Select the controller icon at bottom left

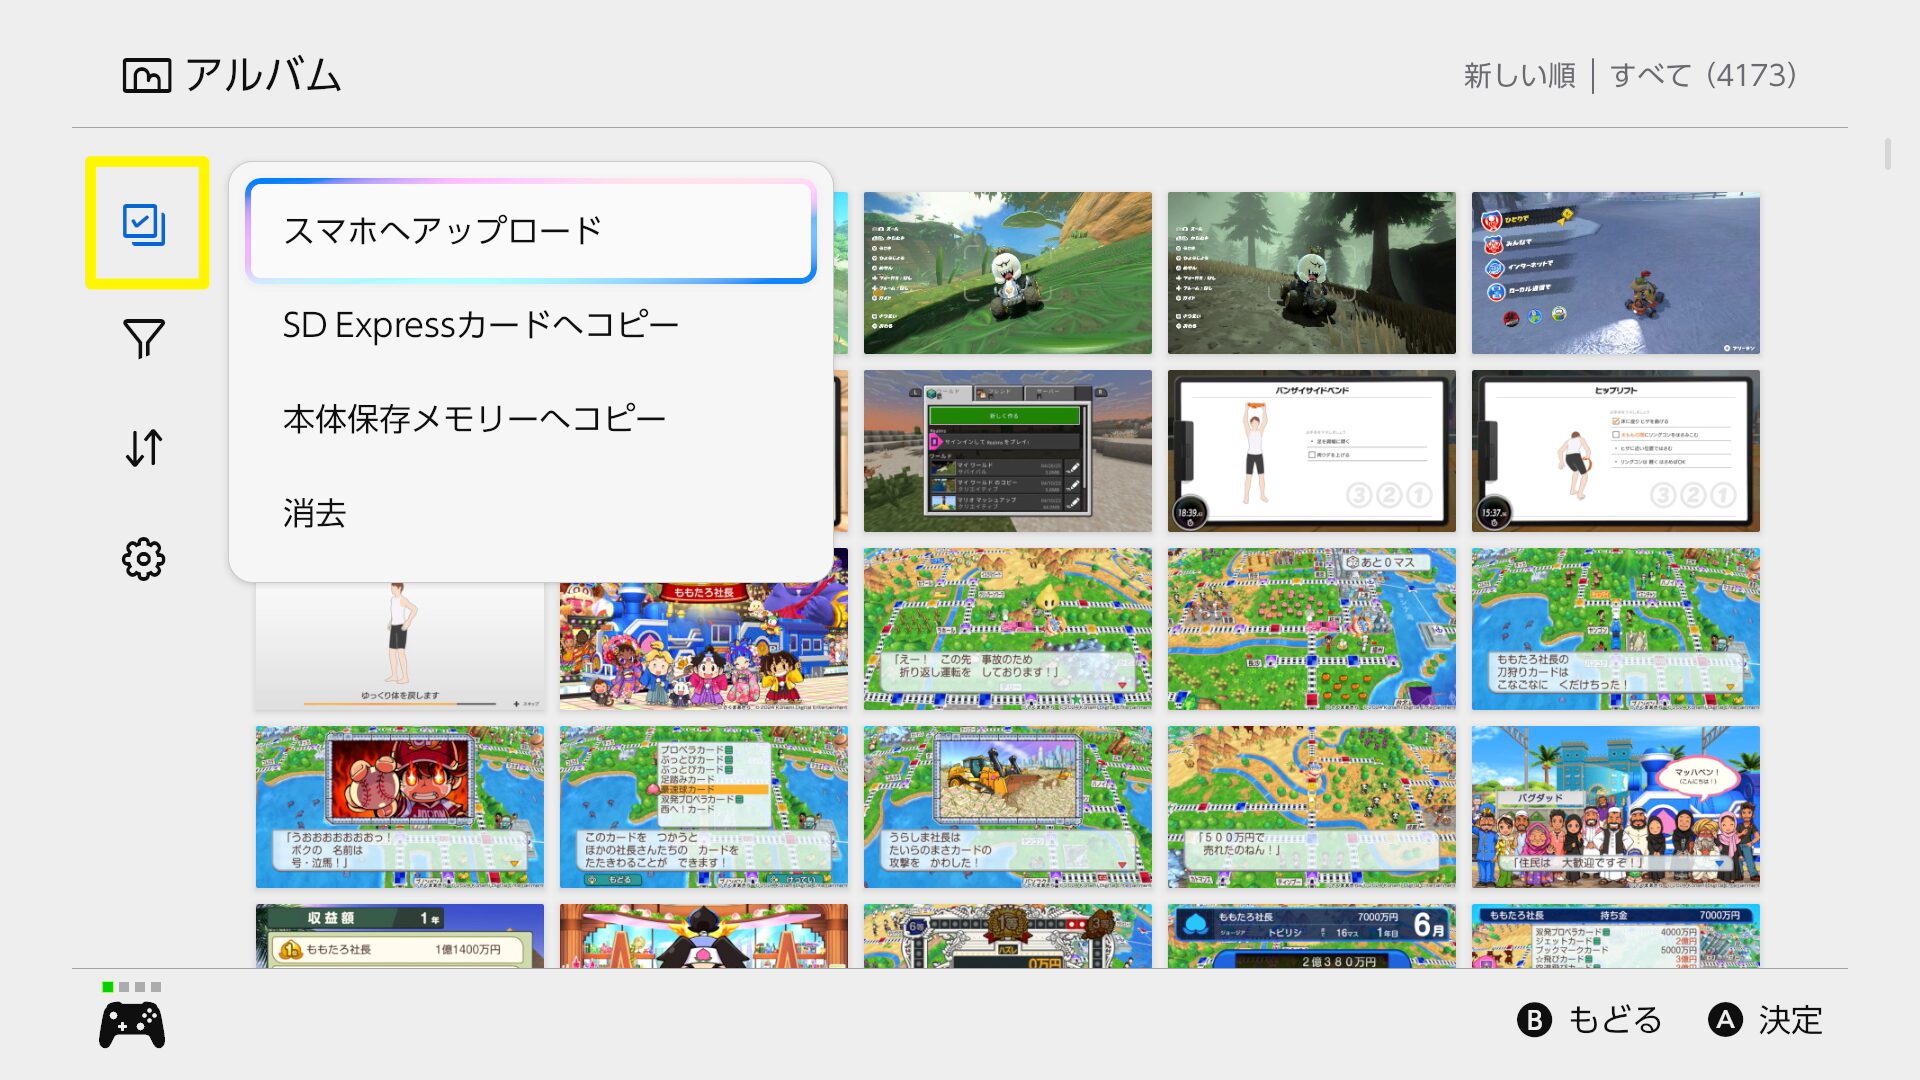132,1025
